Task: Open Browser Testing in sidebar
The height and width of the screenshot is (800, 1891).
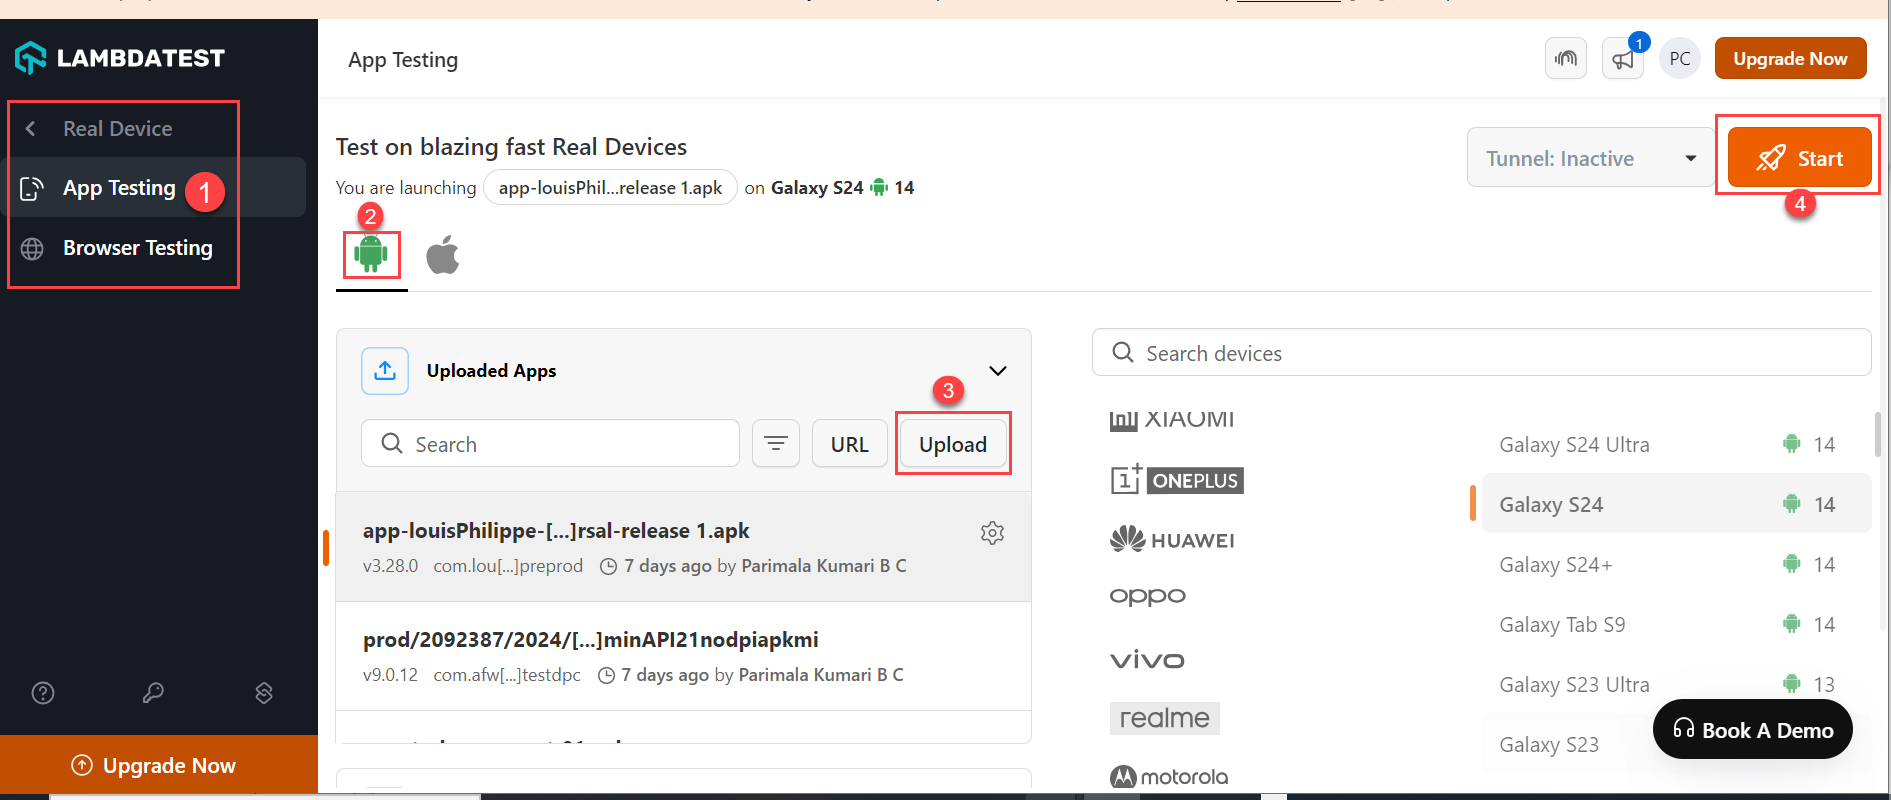Action: tap(137, 248)
